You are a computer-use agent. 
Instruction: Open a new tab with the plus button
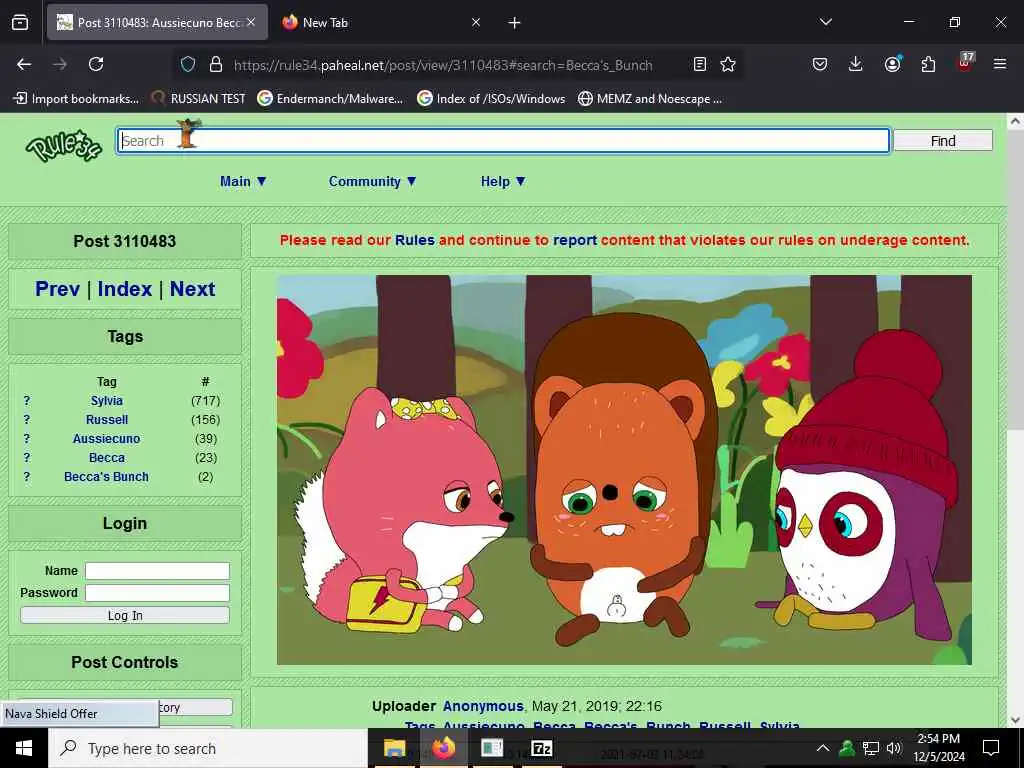[x=515, y=23]
